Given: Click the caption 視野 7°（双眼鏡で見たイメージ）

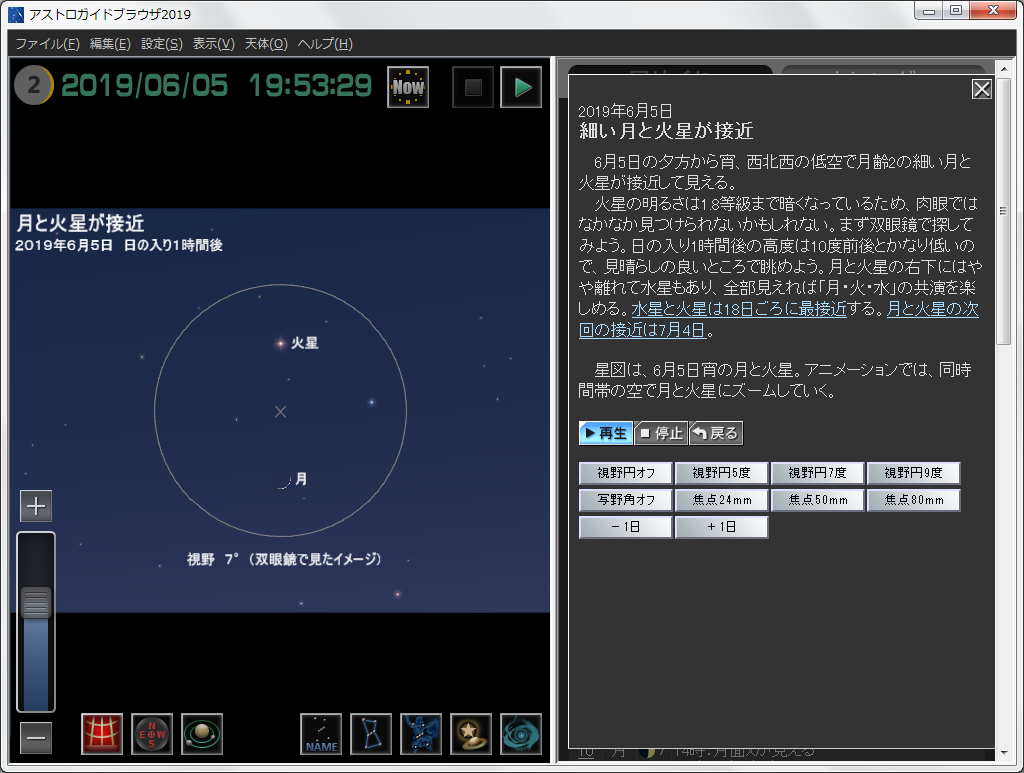Looking at the screenshot, I should (x=285, y=559).
